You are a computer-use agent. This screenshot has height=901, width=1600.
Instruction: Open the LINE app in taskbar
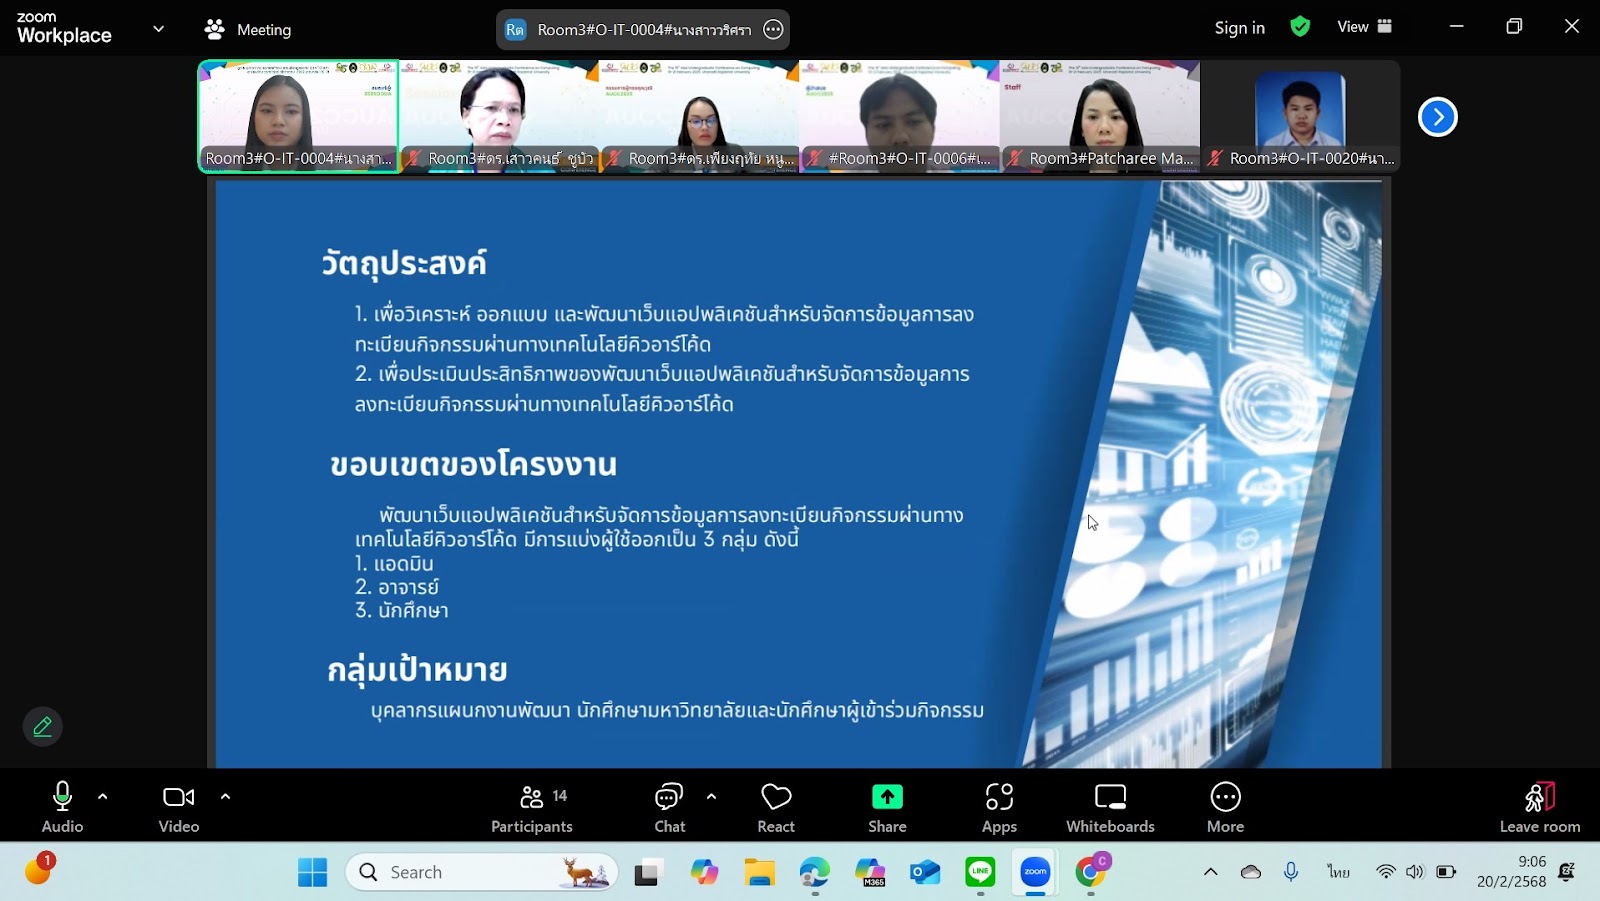click(x=980, y=873)
